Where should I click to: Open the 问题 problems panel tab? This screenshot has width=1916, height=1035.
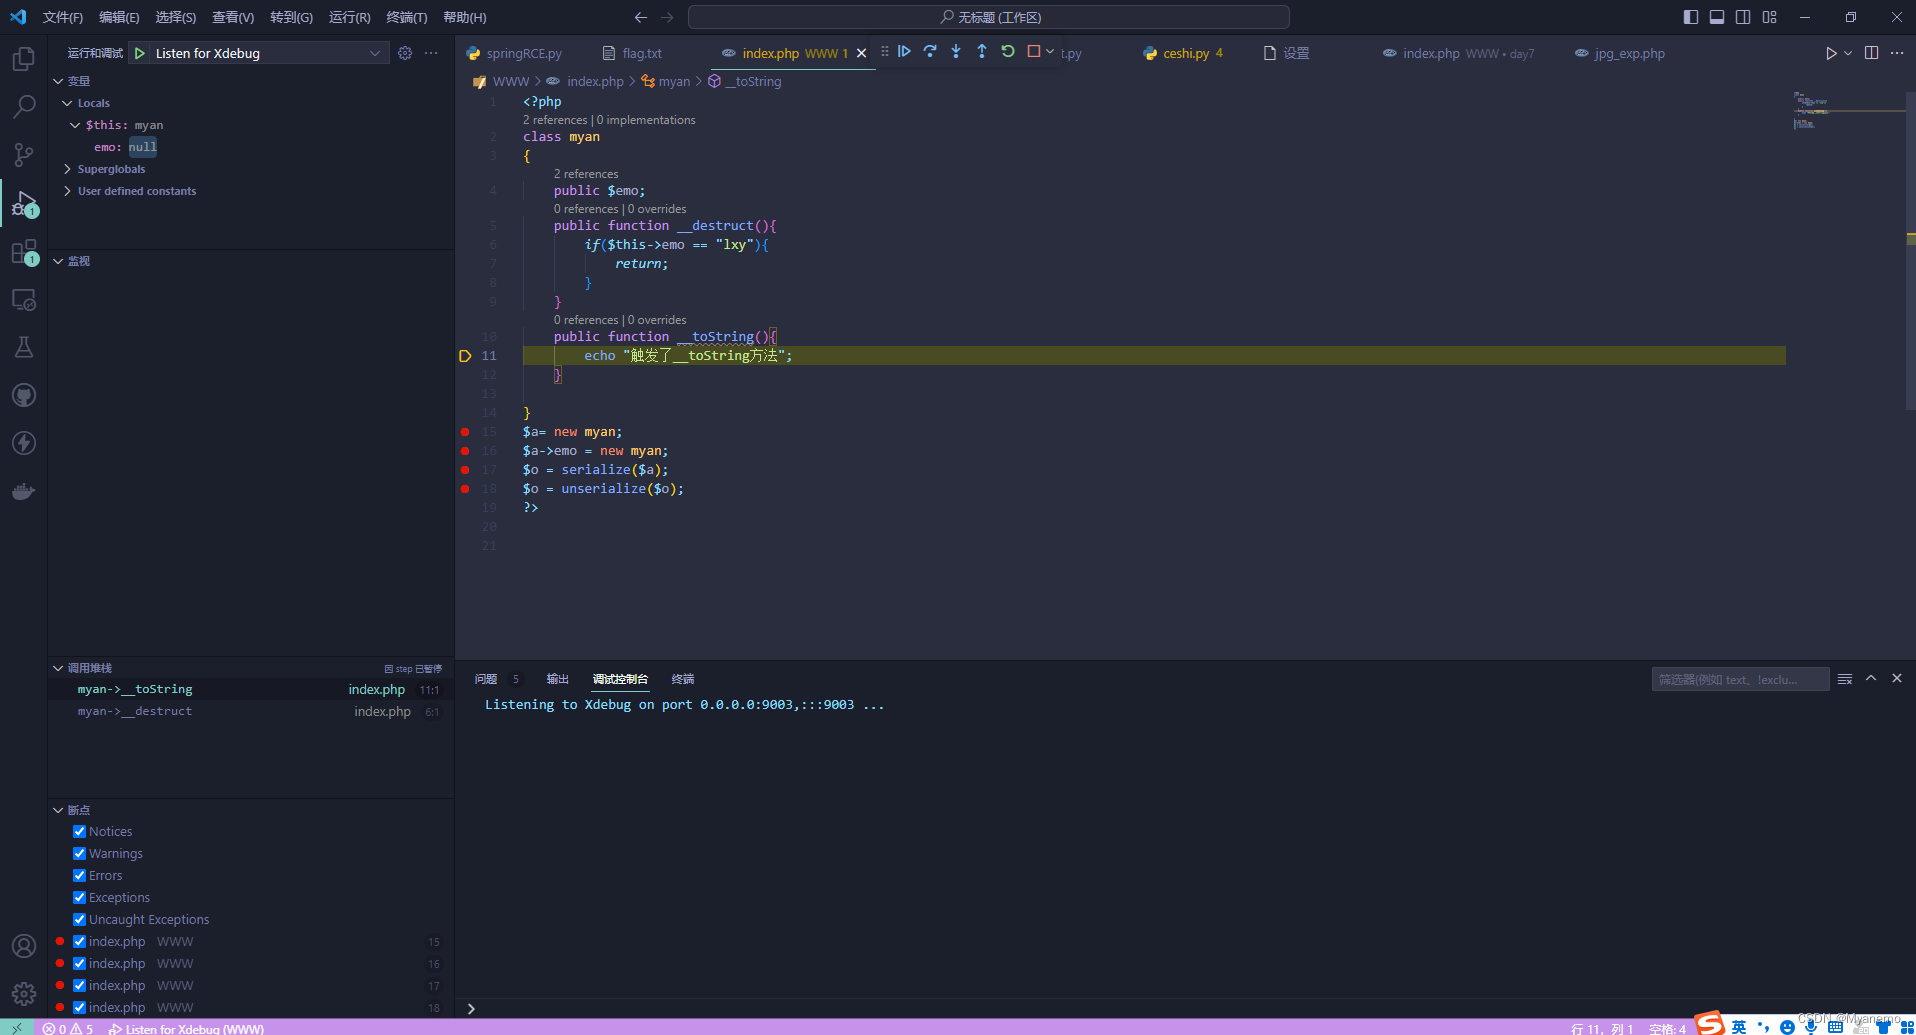click(x=486, y=679)
